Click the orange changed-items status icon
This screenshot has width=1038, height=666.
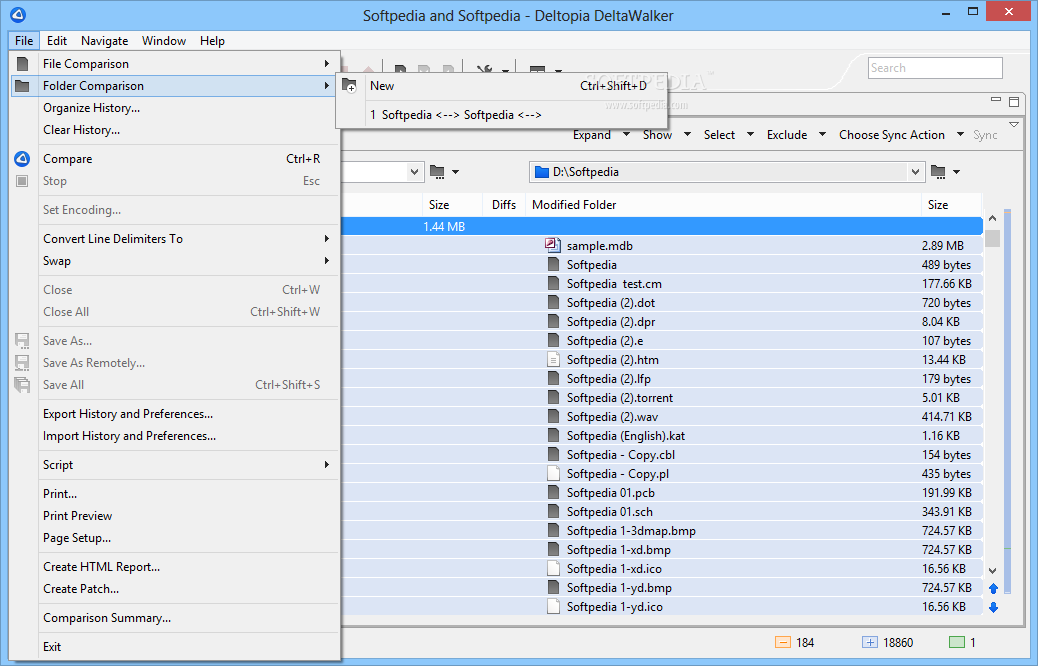(782, 642)
